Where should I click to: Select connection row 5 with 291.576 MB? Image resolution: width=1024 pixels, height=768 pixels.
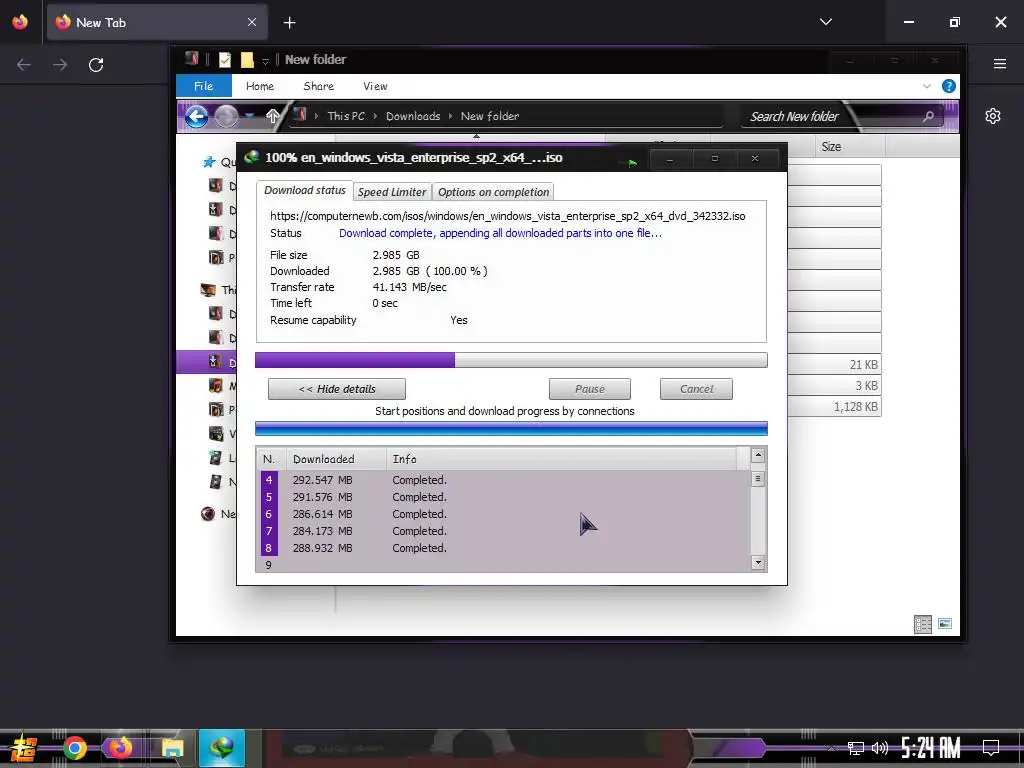(x=504, y=497)
